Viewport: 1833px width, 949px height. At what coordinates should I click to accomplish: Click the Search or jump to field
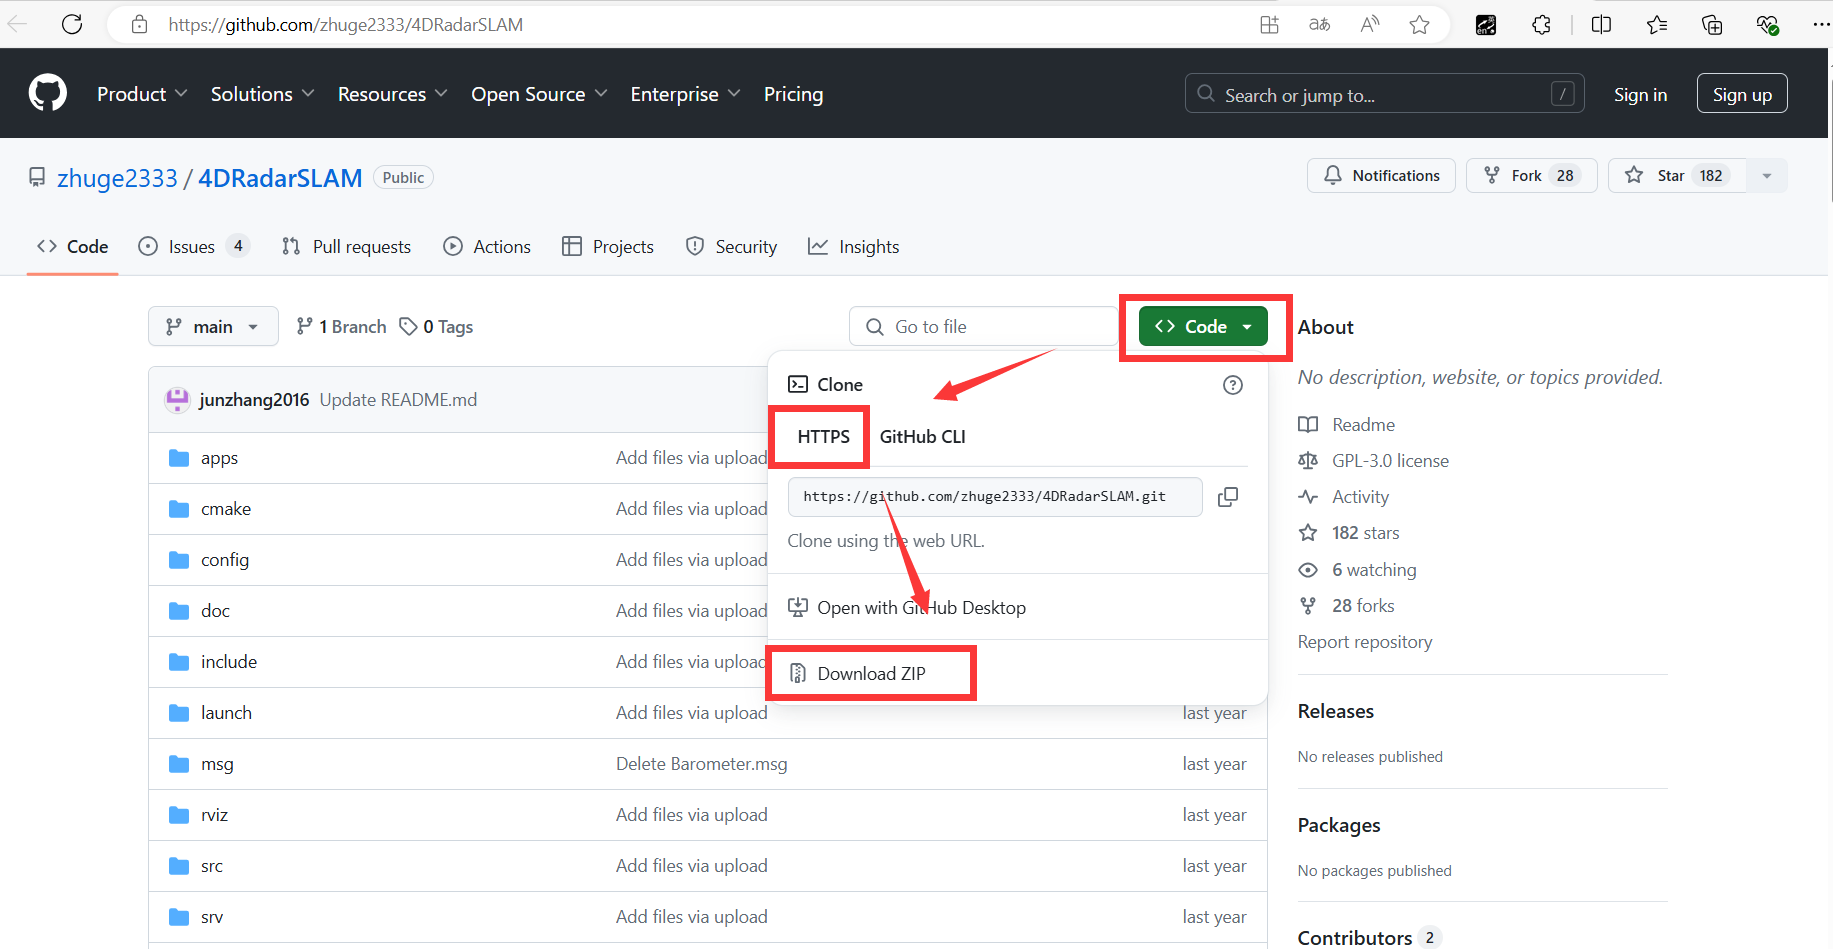coord(1384,94)
